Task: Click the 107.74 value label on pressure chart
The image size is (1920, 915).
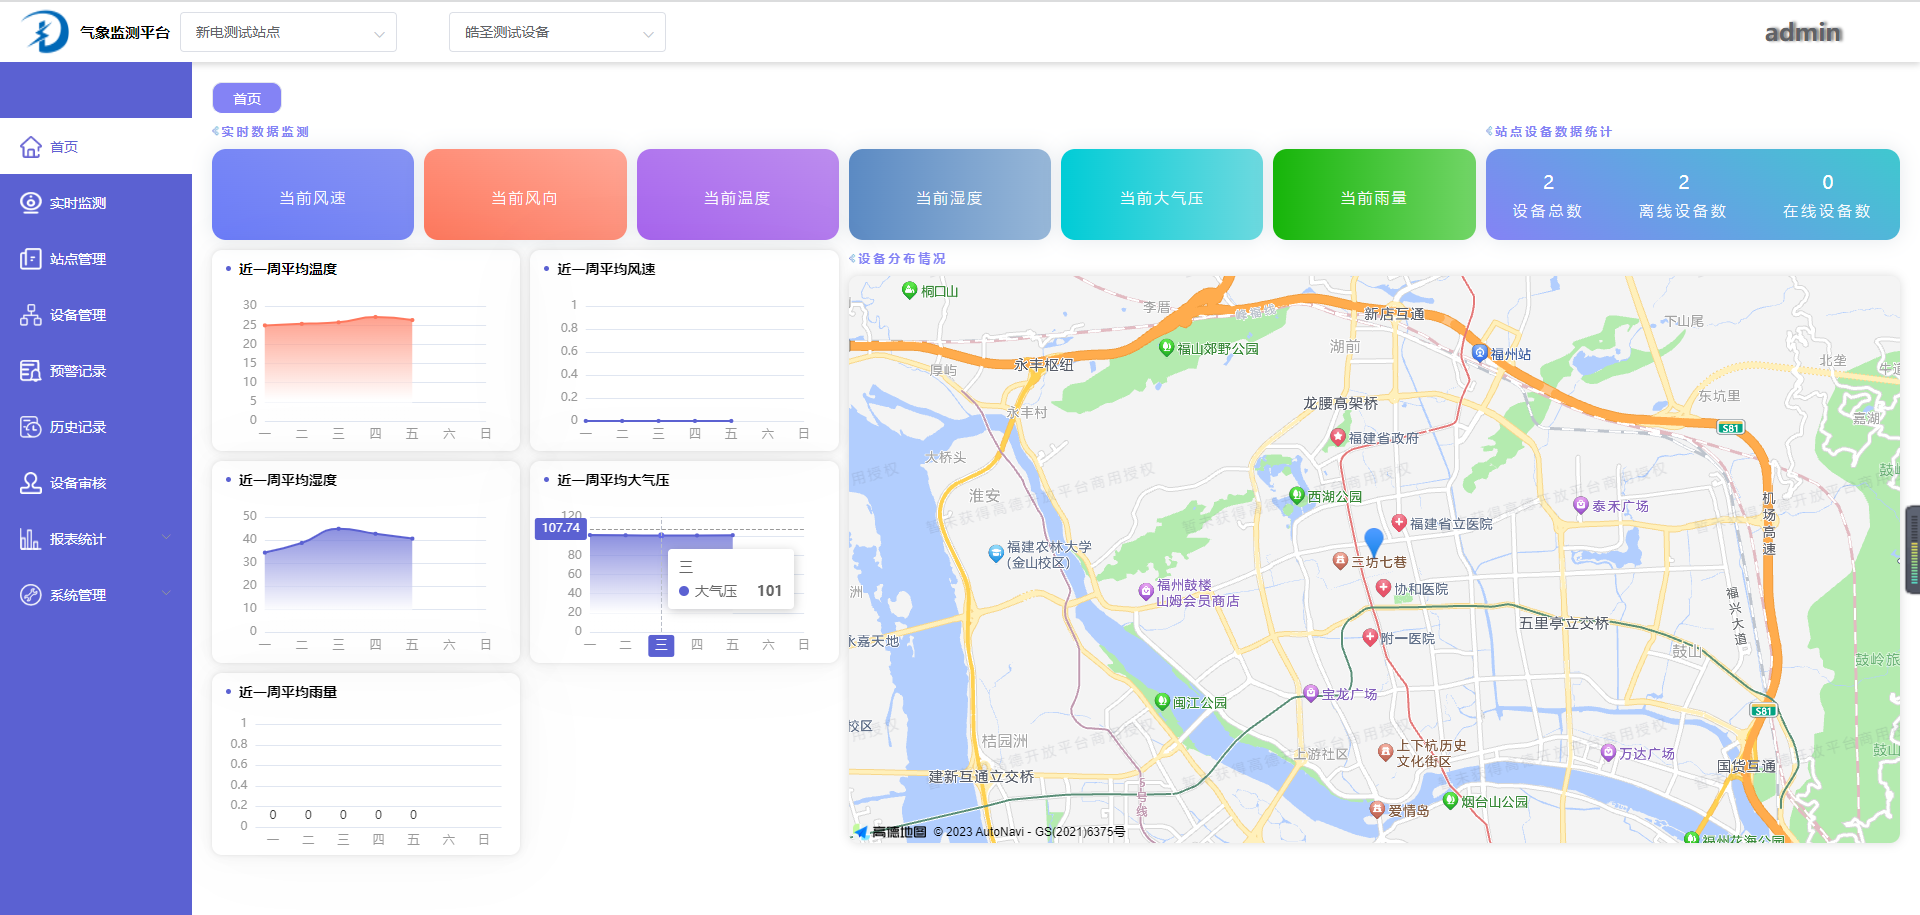Action: click(561, 528)
